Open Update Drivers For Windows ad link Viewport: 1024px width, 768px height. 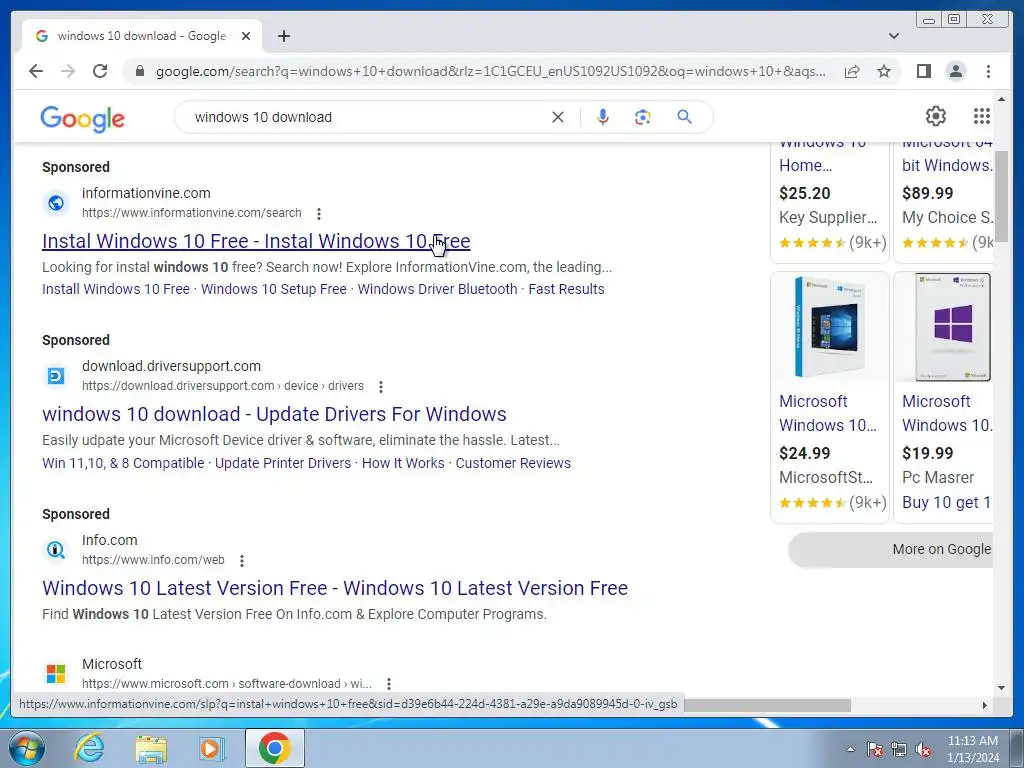pyautogui.click(x=274, y=414)
